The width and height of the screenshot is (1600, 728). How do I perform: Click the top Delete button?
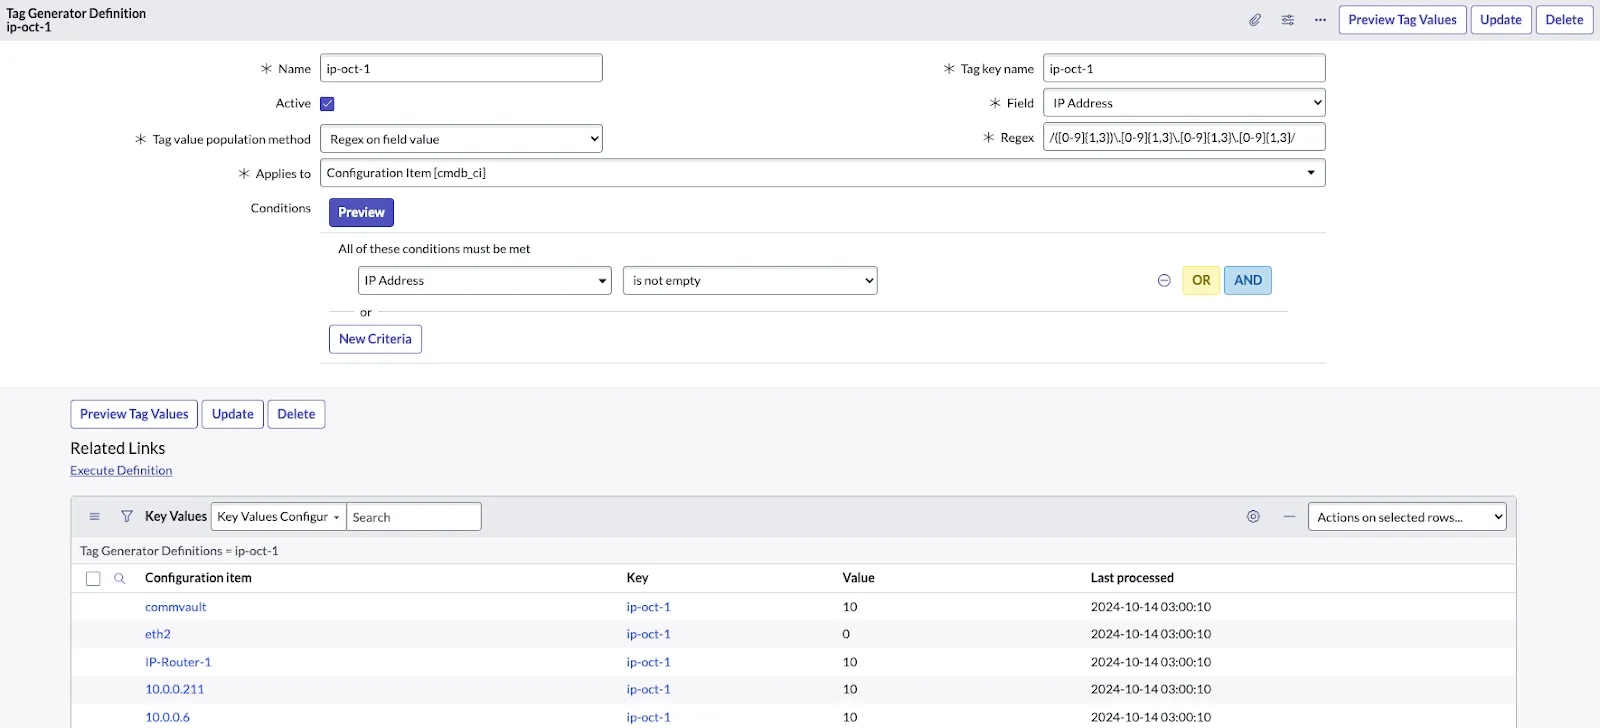(x=1564, y=20)
